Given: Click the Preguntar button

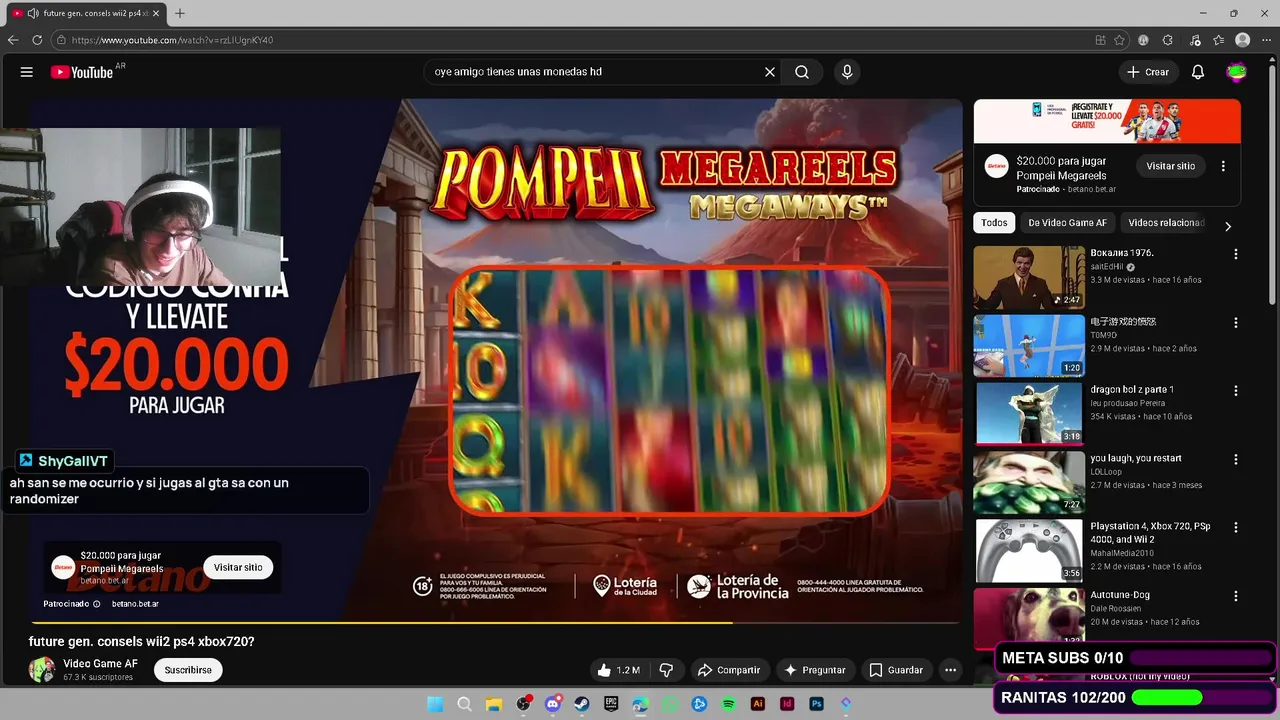Looking at the screenshot, I should (814, 670).
